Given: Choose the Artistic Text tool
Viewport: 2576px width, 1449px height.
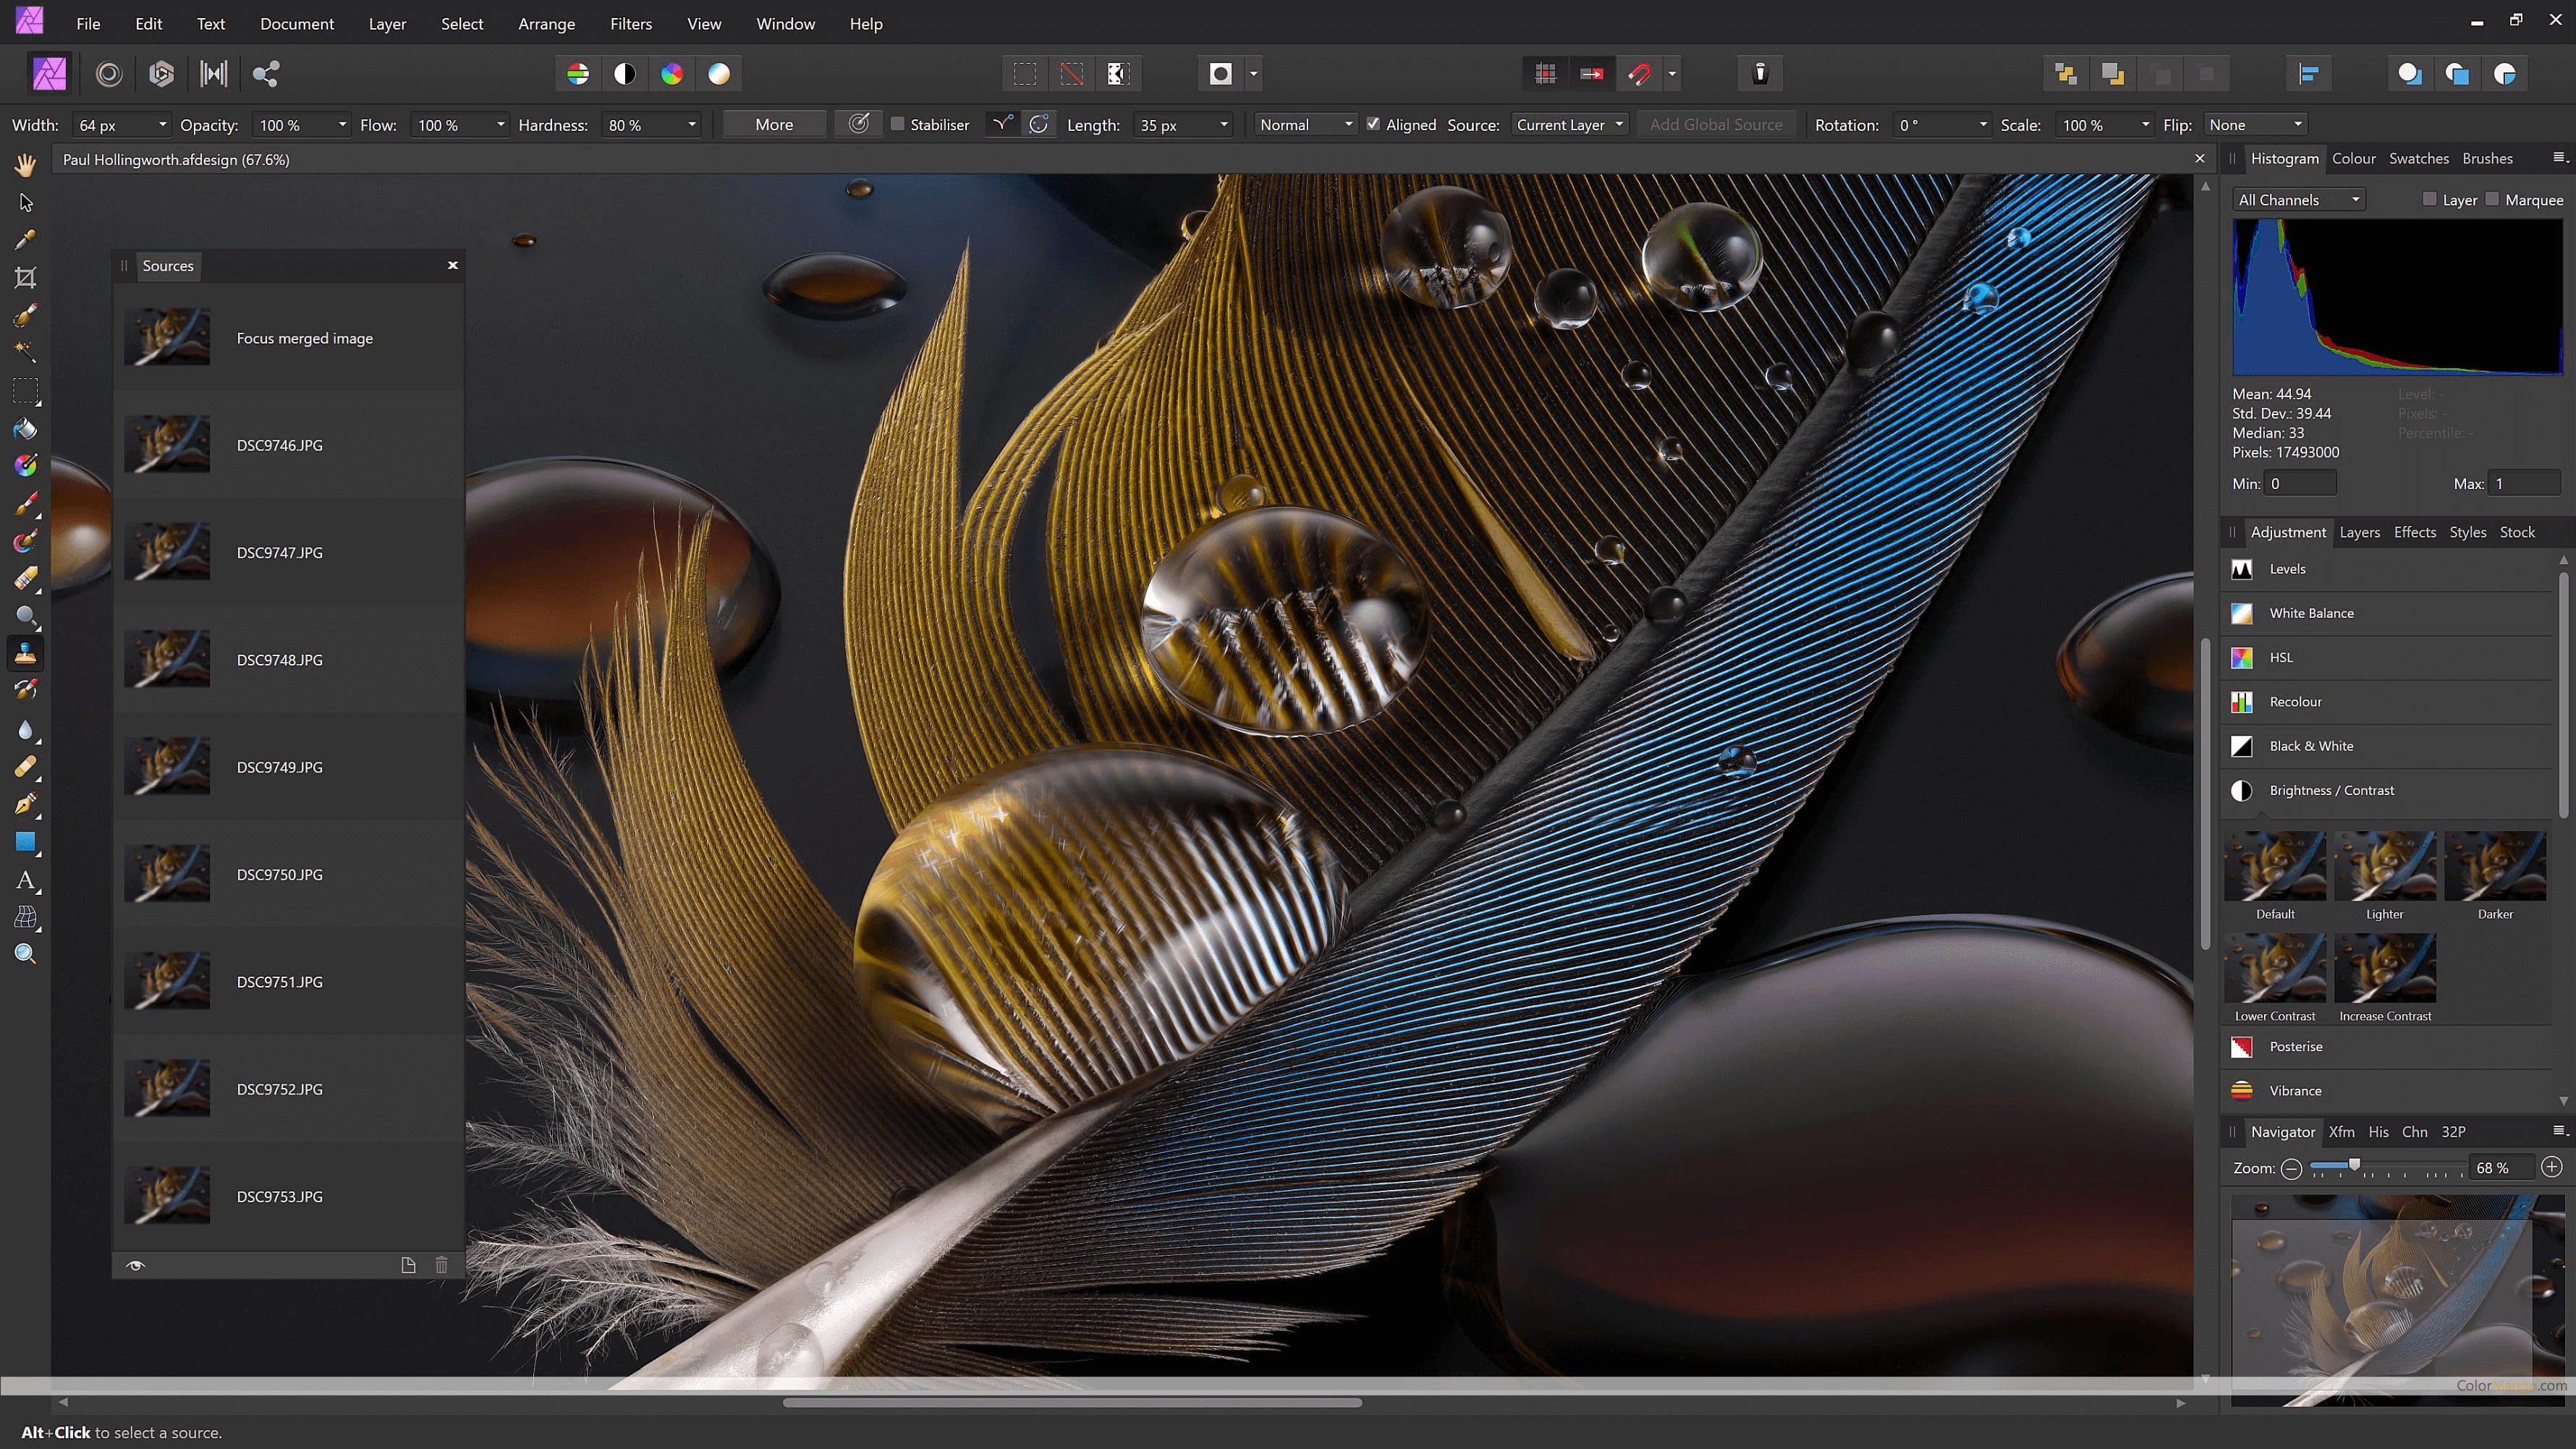Looking at the screenshot, I should coord(25,880).
